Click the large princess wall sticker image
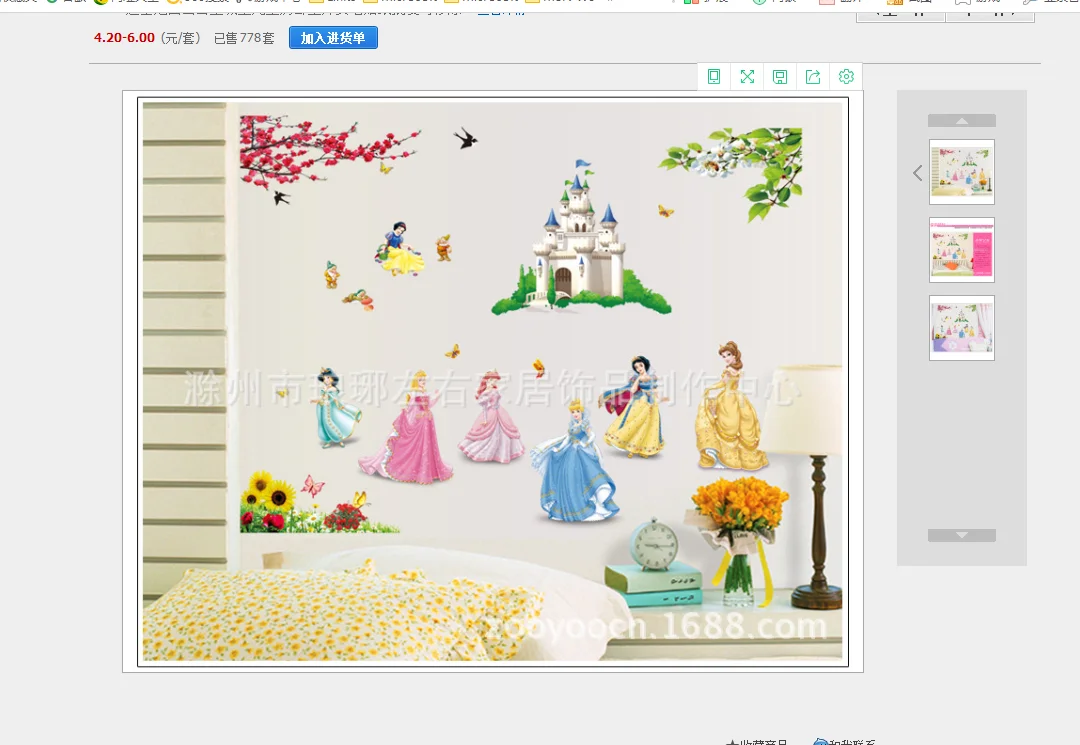1080x745 pixels. (x=492, y=382)
